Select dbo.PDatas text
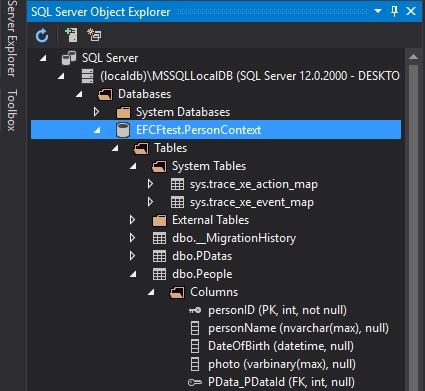Image resolution: width=425 pixels, height=391 pixels. 202,256
